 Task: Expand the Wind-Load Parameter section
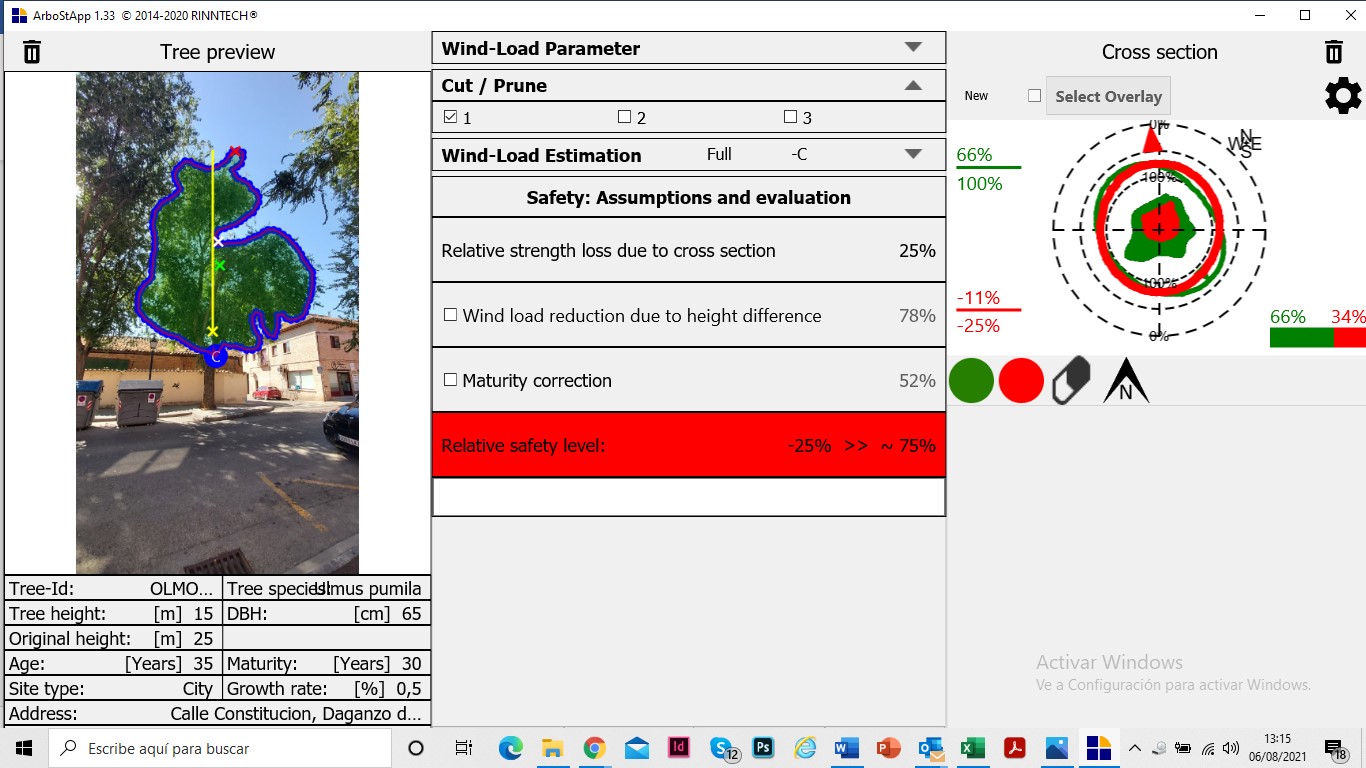[x=912, y=47]
